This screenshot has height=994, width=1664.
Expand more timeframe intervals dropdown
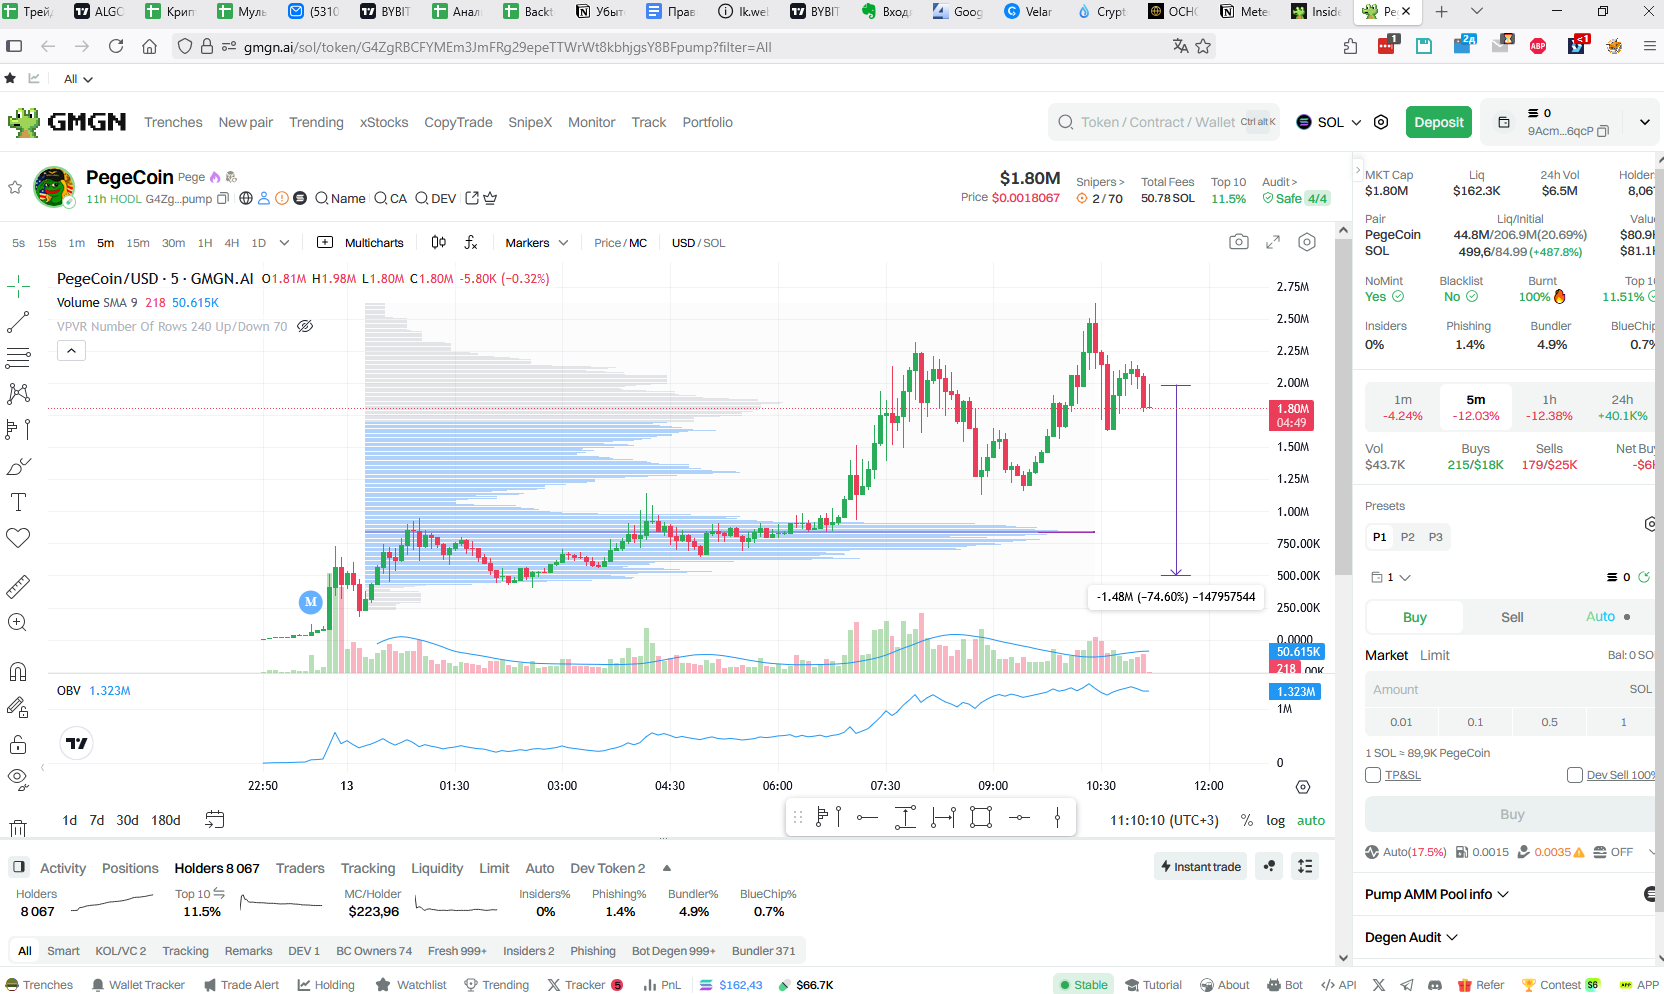(284, 243)
